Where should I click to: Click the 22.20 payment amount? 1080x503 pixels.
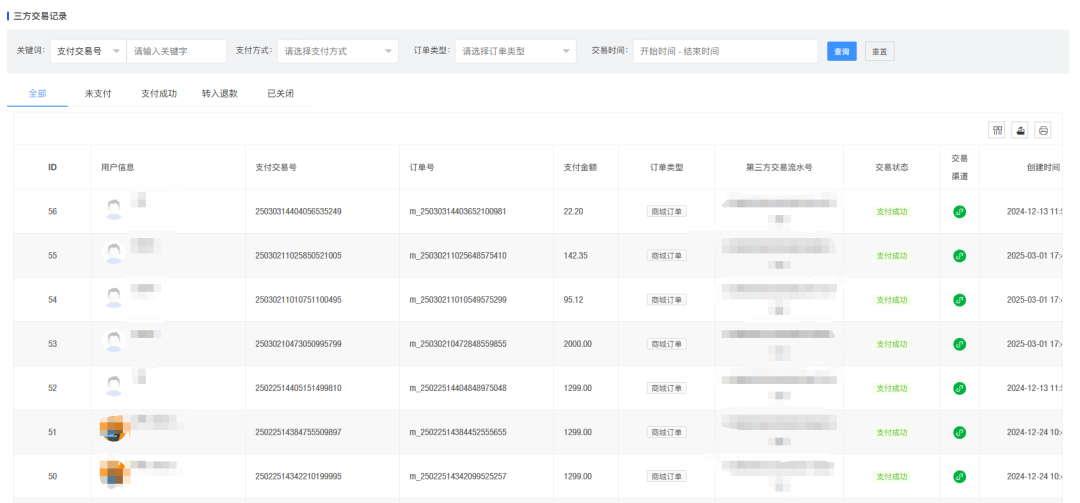pyautogui.click(x=573, y=212)
